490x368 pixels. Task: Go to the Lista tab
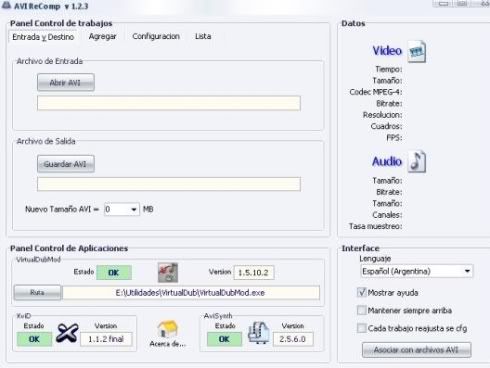point(203,36)
